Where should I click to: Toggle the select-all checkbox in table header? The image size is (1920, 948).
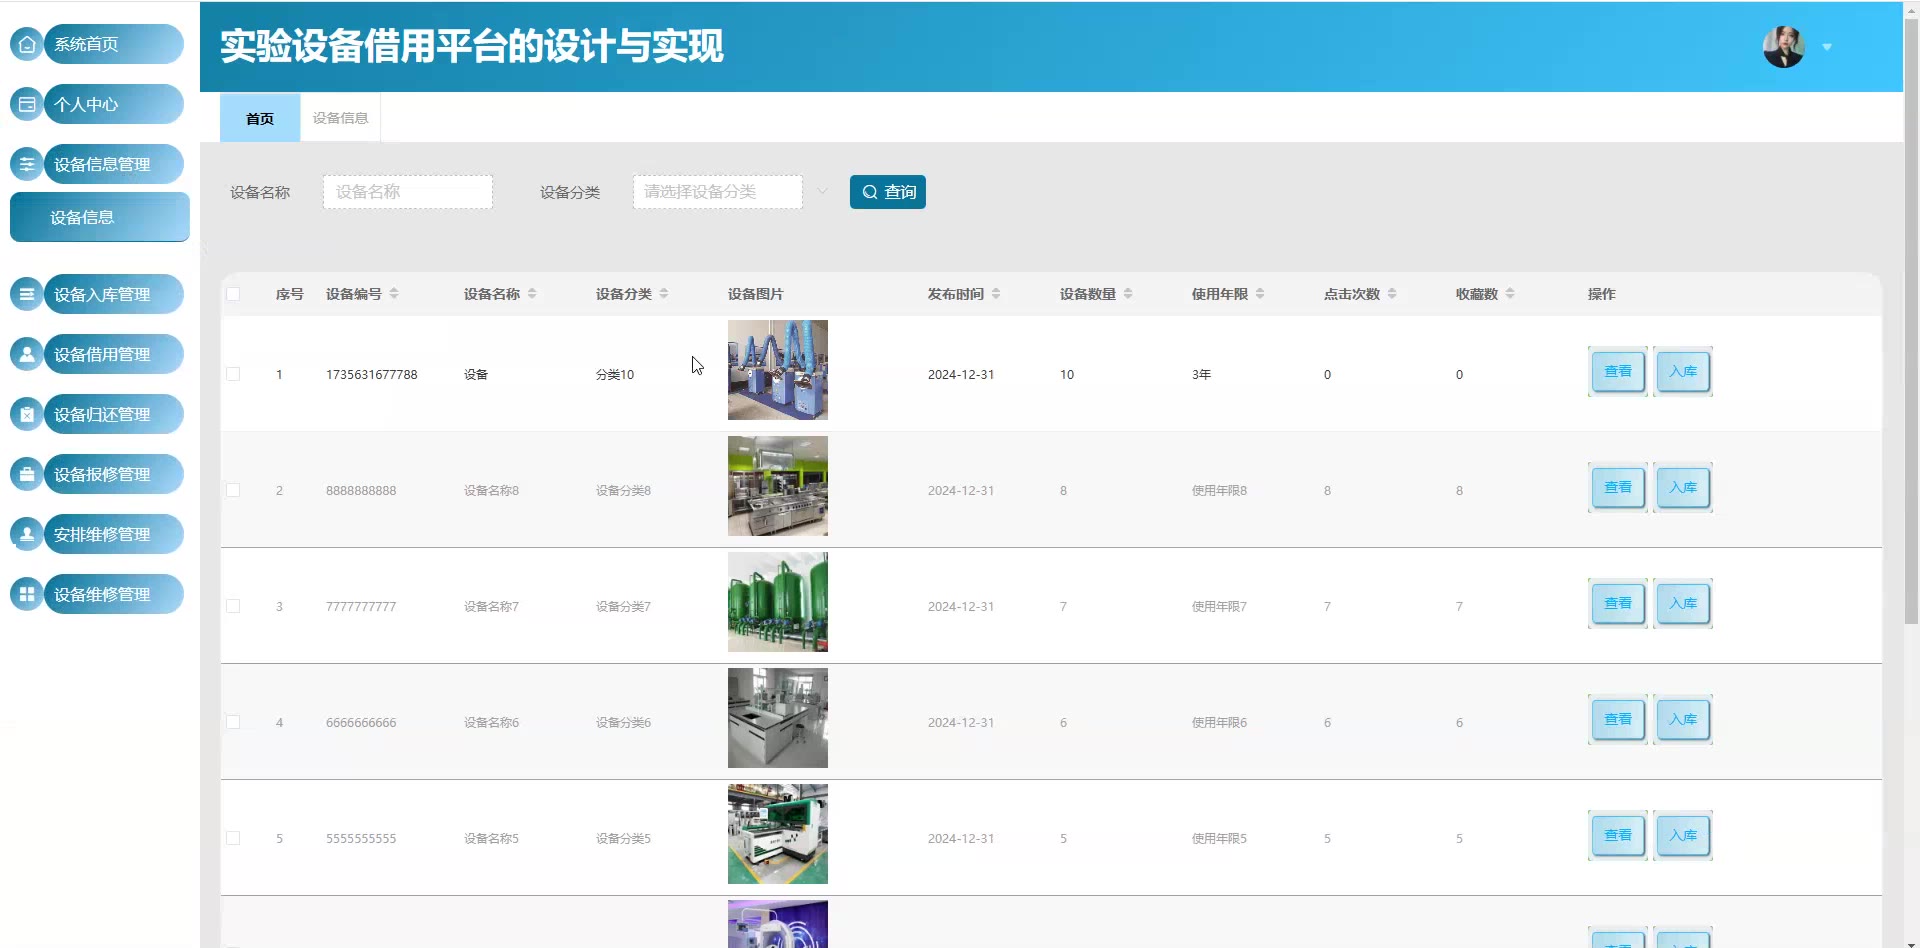coord(233,294)
